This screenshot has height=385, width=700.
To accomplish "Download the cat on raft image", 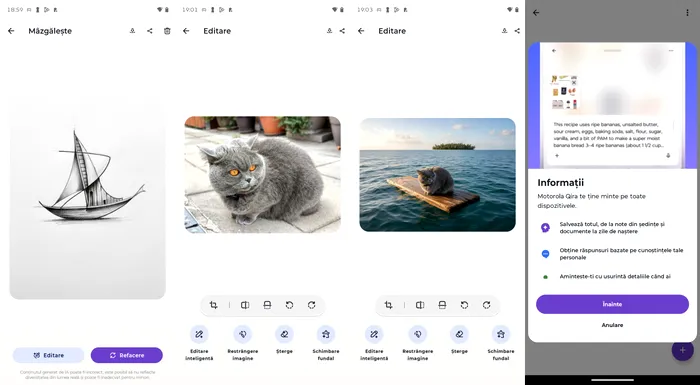I will (x=504, y=31).
